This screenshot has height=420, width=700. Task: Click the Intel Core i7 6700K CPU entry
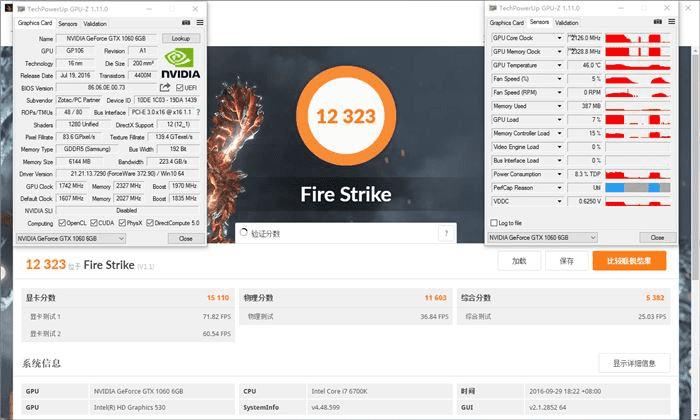coord(339,391)
